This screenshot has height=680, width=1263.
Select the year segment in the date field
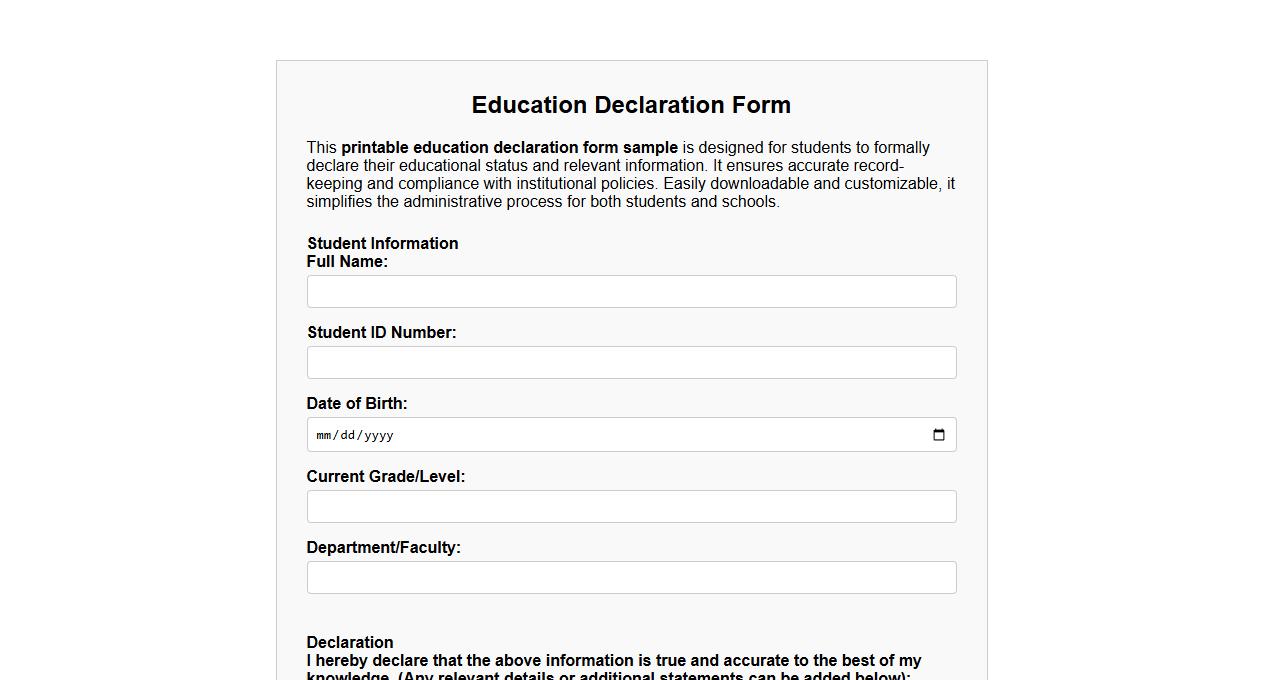(x=378, y=435)
